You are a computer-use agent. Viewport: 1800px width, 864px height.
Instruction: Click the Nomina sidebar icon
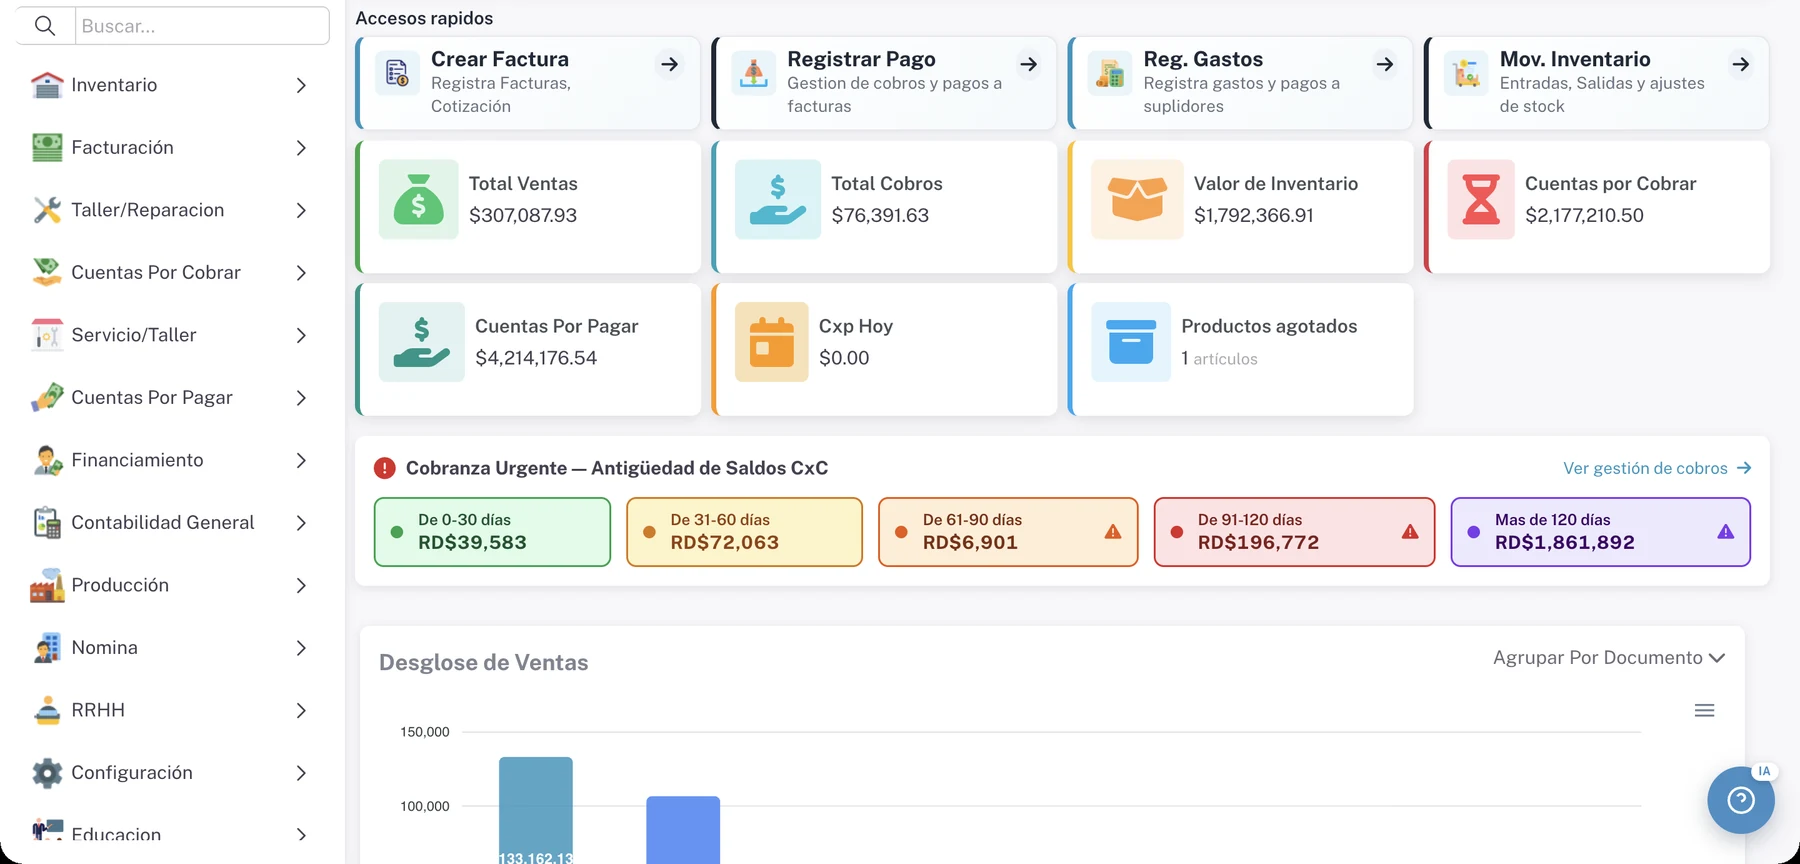tap(47, 648)
